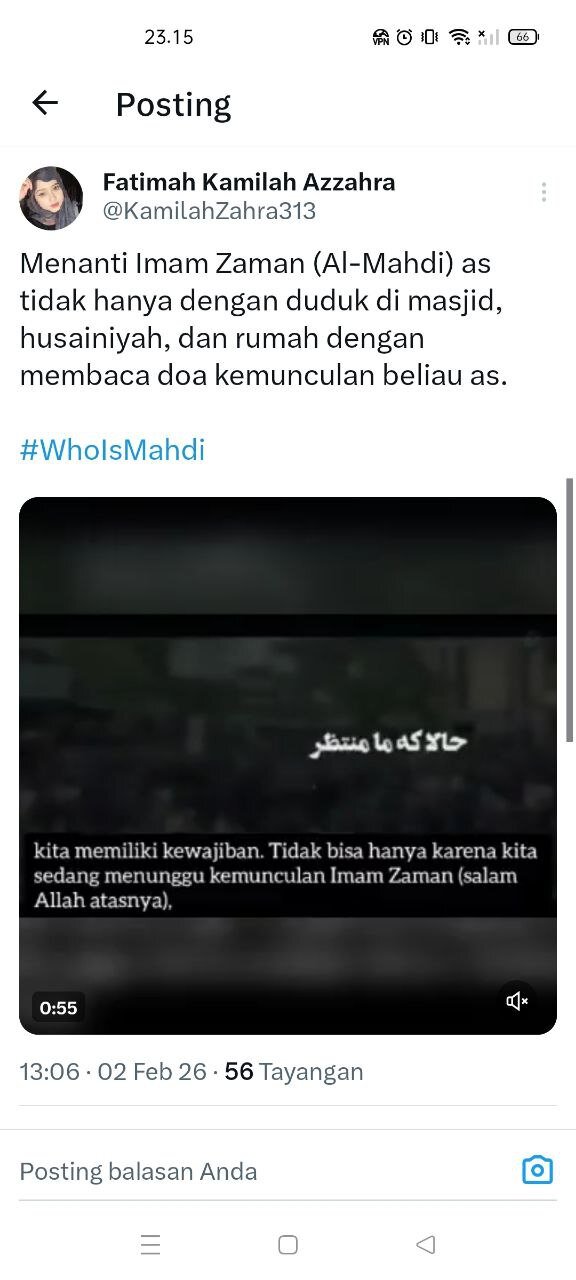The image size is (576, 1280).
Task: Tap the camera icon in reply bar
Action: click(x=537, y=1170)
